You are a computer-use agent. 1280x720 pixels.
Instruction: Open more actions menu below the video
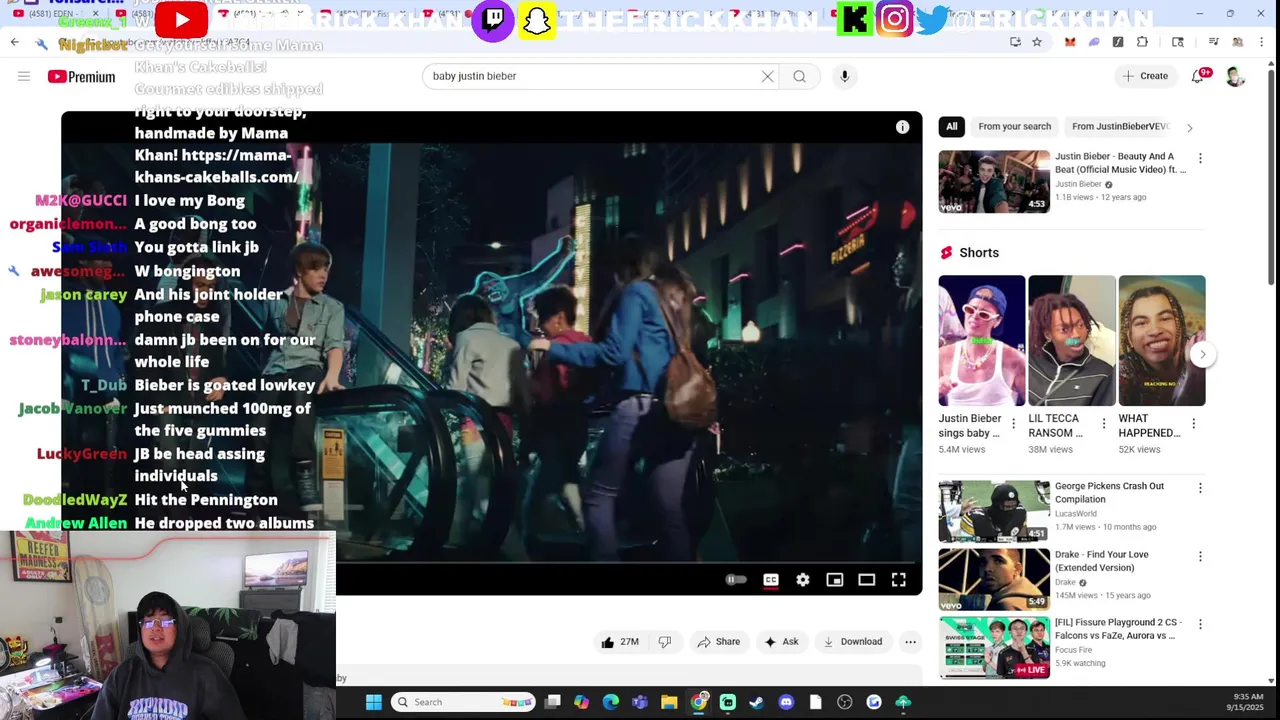click(910, 642)
